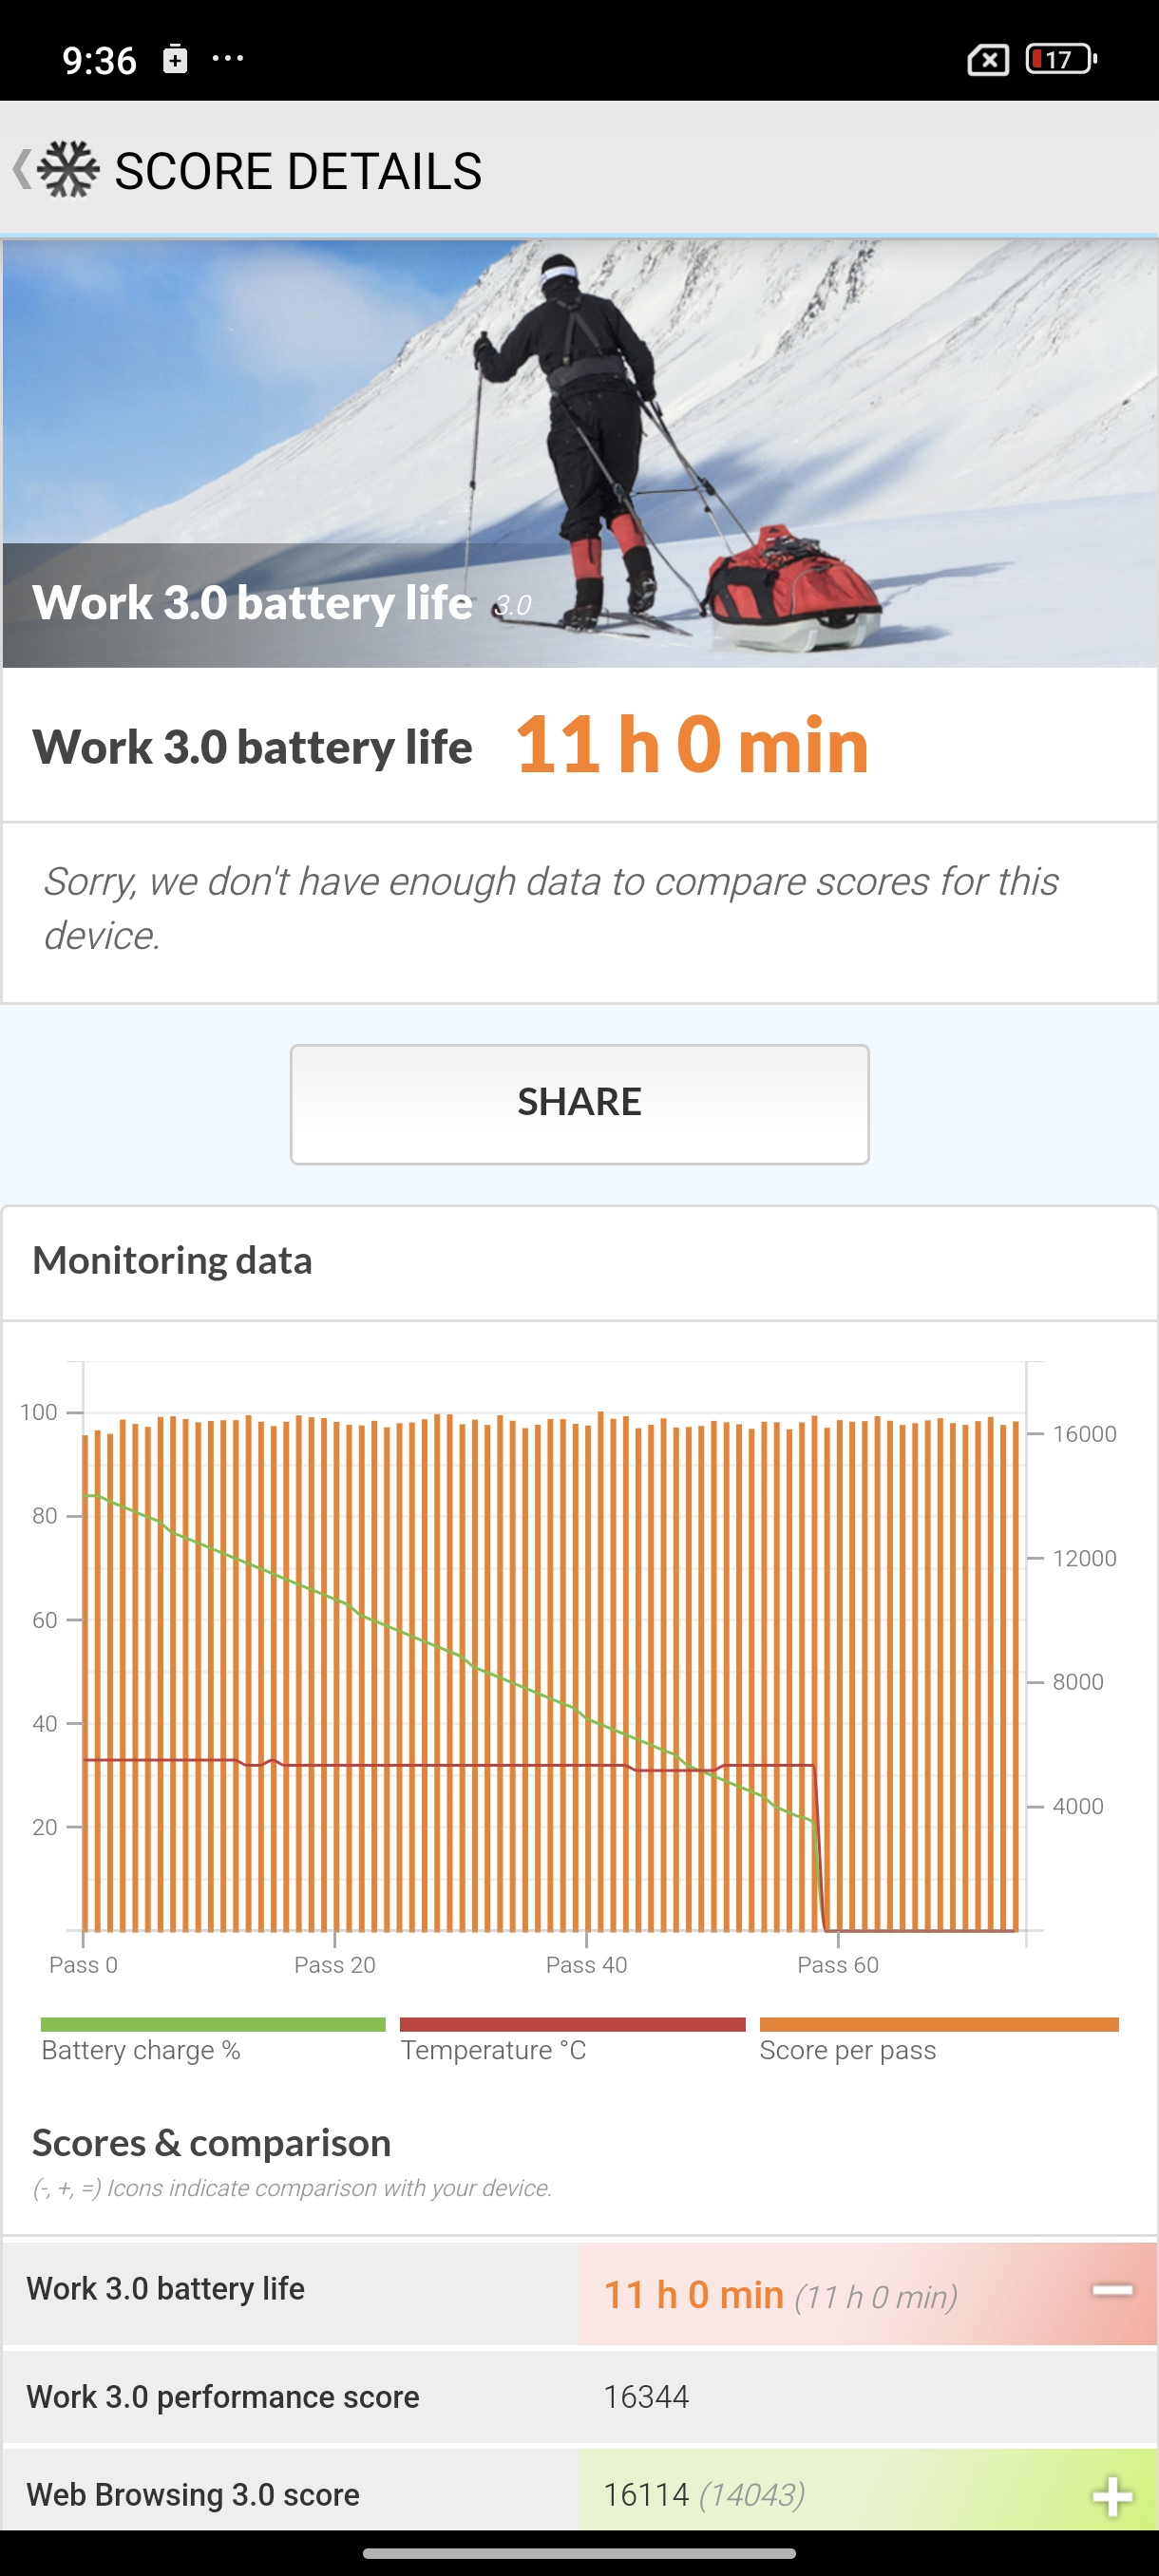Tap the three-dots notification overflow icon

tap(228, 59)
